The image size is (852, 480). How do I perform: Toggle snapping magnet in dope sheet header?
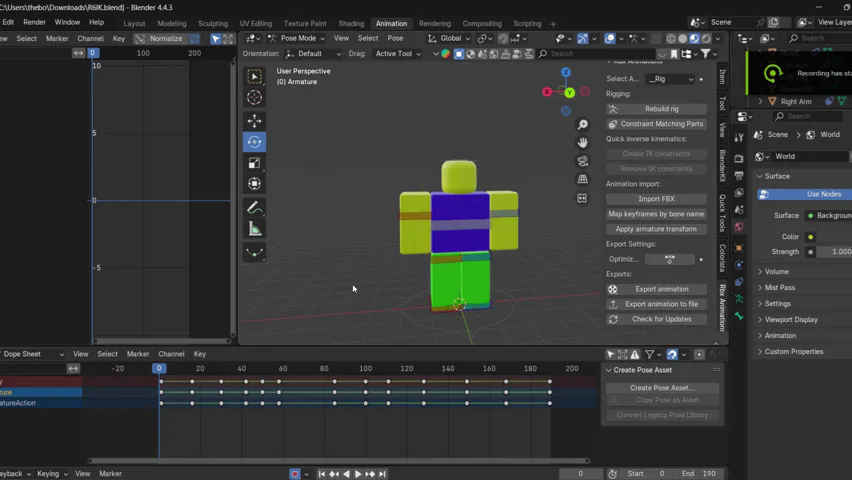coord(672,354)
